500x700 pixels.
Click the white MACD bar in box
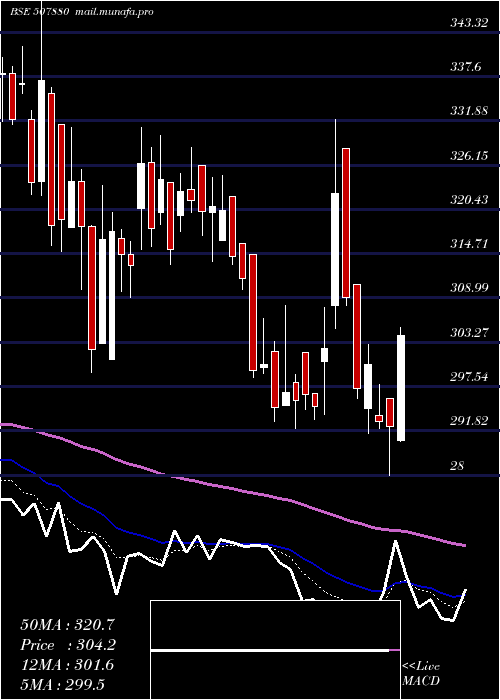[270, 650]
